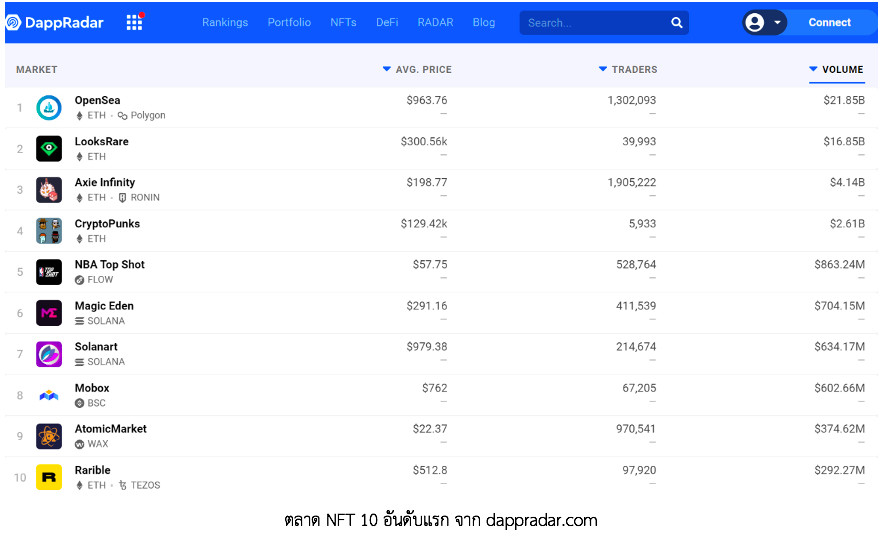The height and width of the screenshot is (536, 878).
Task: Select OpenSea volume value $21.85B
Action: (844, 100)
